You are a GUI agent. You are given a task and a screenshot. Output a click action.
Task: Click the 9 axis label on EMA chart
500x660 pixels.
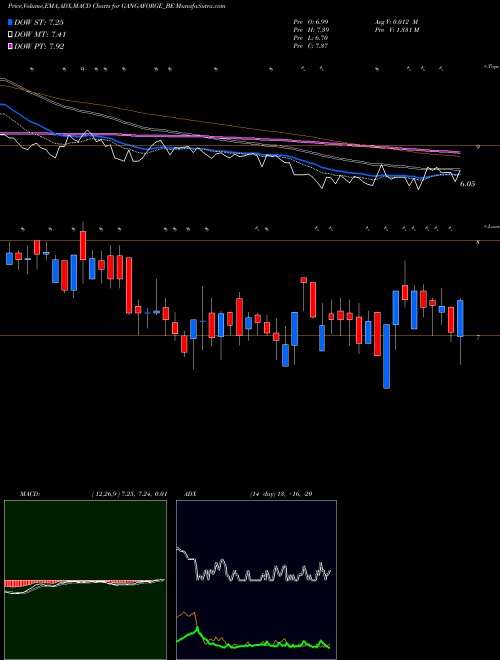tap(478, 147)
